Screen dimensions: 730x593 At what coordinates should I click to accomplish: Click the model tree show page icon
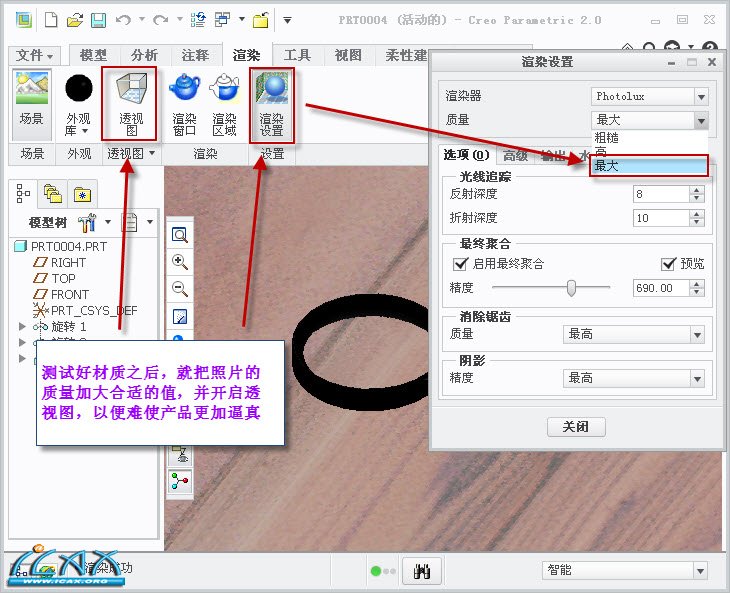click(129, 222)
